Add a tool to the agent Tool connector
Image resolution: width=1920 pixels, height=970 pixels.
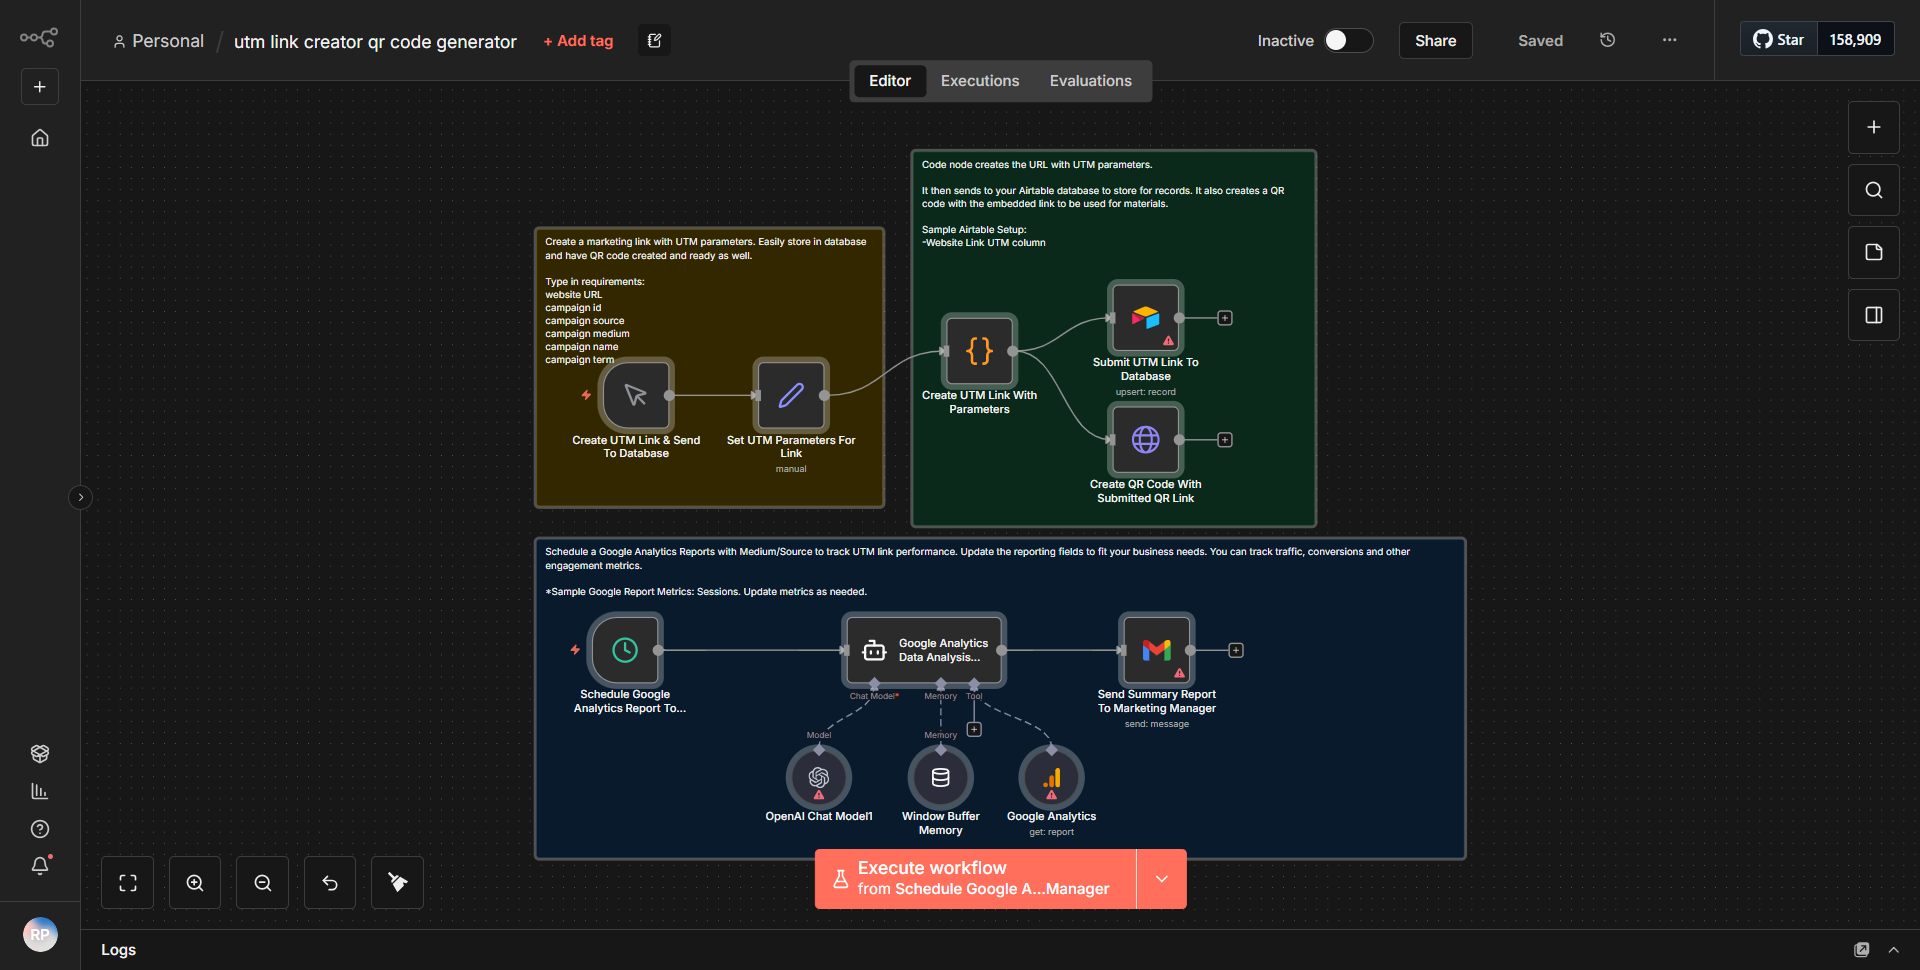[974, 730]
